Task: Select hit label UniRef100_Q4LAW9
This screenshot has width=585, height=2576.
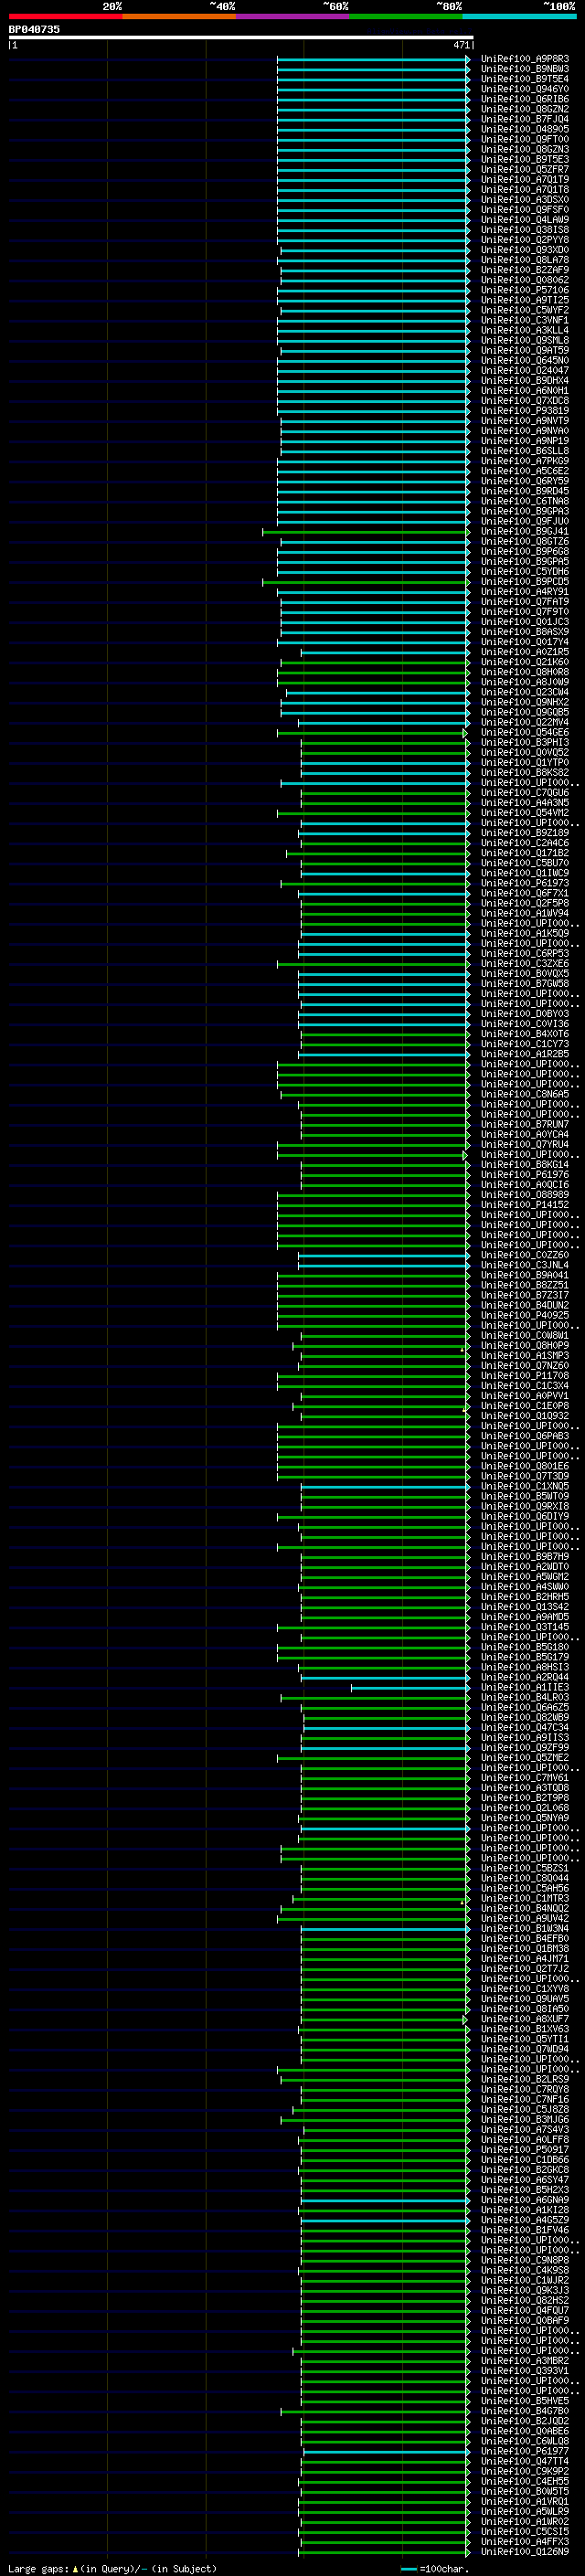Action: [524, 220]
